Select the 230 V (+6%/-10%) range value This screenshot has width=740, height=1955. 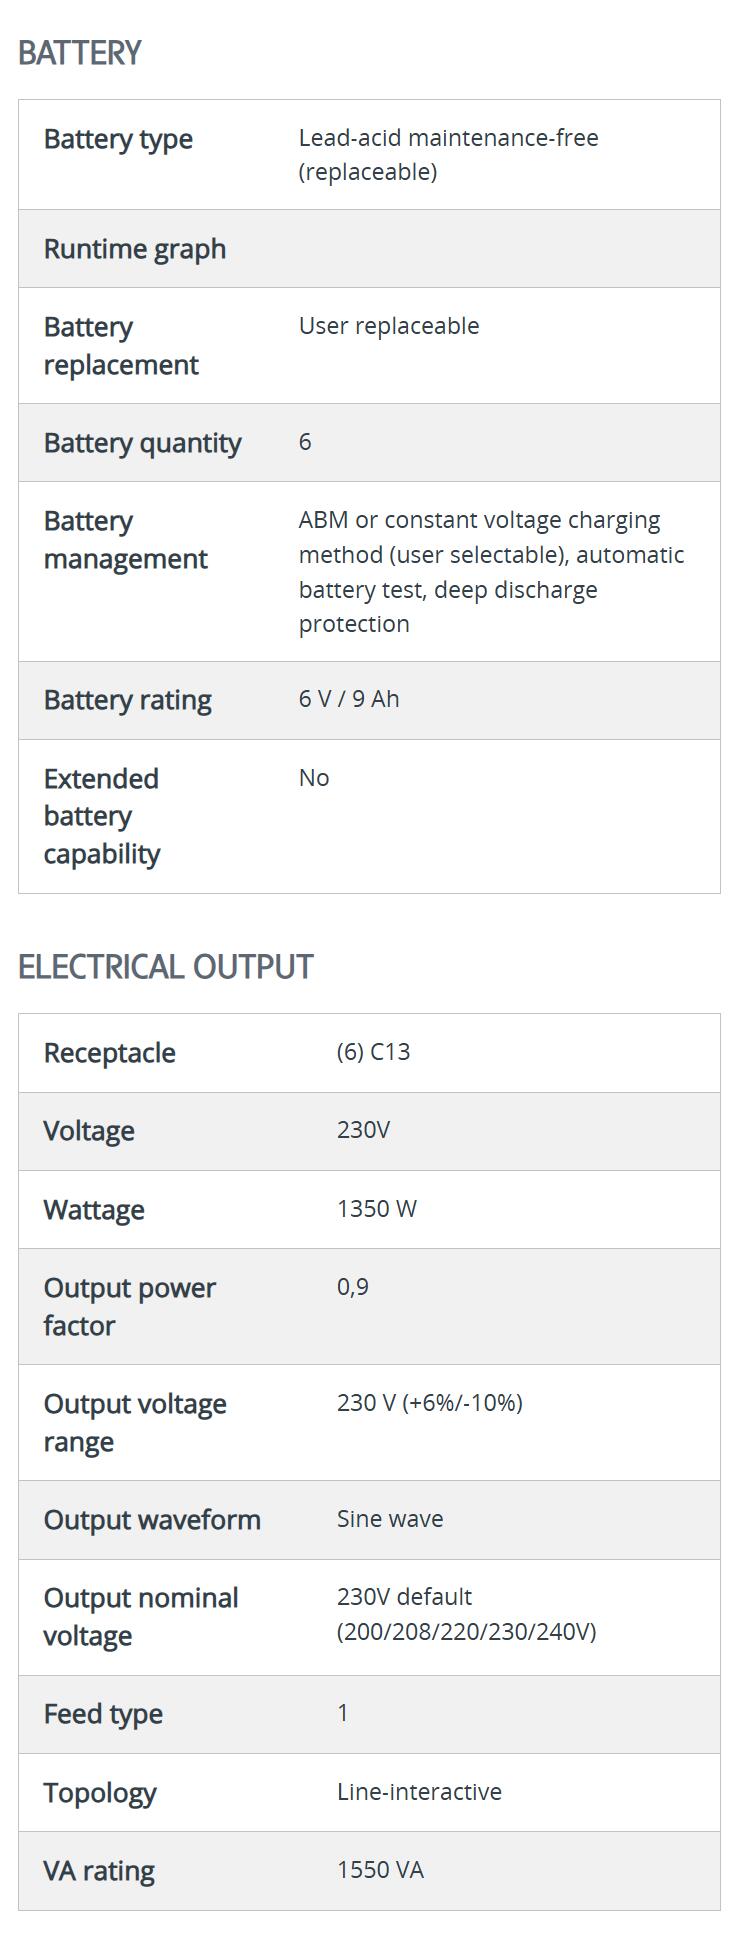click(x=430, y=1403)
